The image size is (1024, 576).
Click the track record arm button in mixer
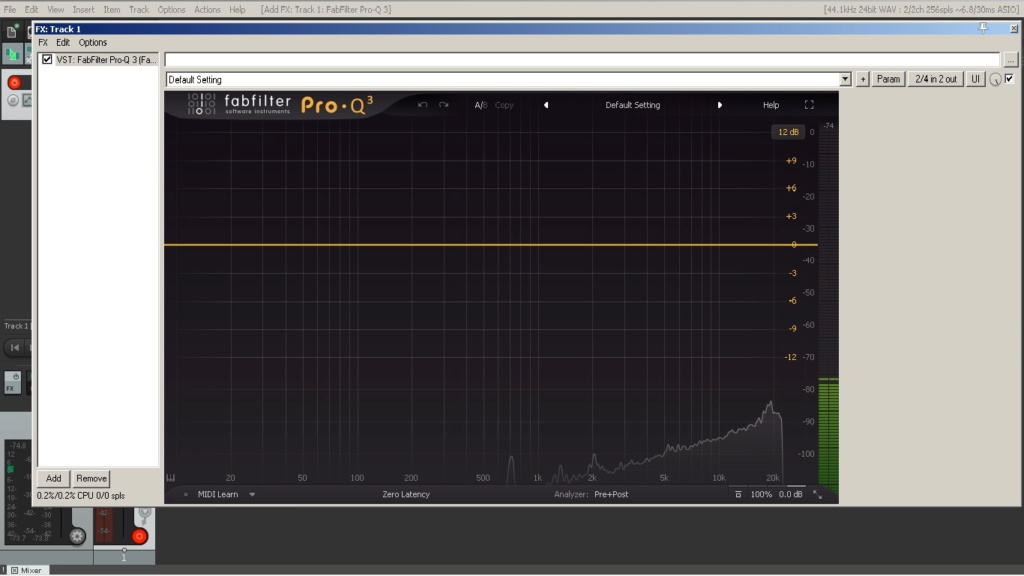click(x=139, y=537)
